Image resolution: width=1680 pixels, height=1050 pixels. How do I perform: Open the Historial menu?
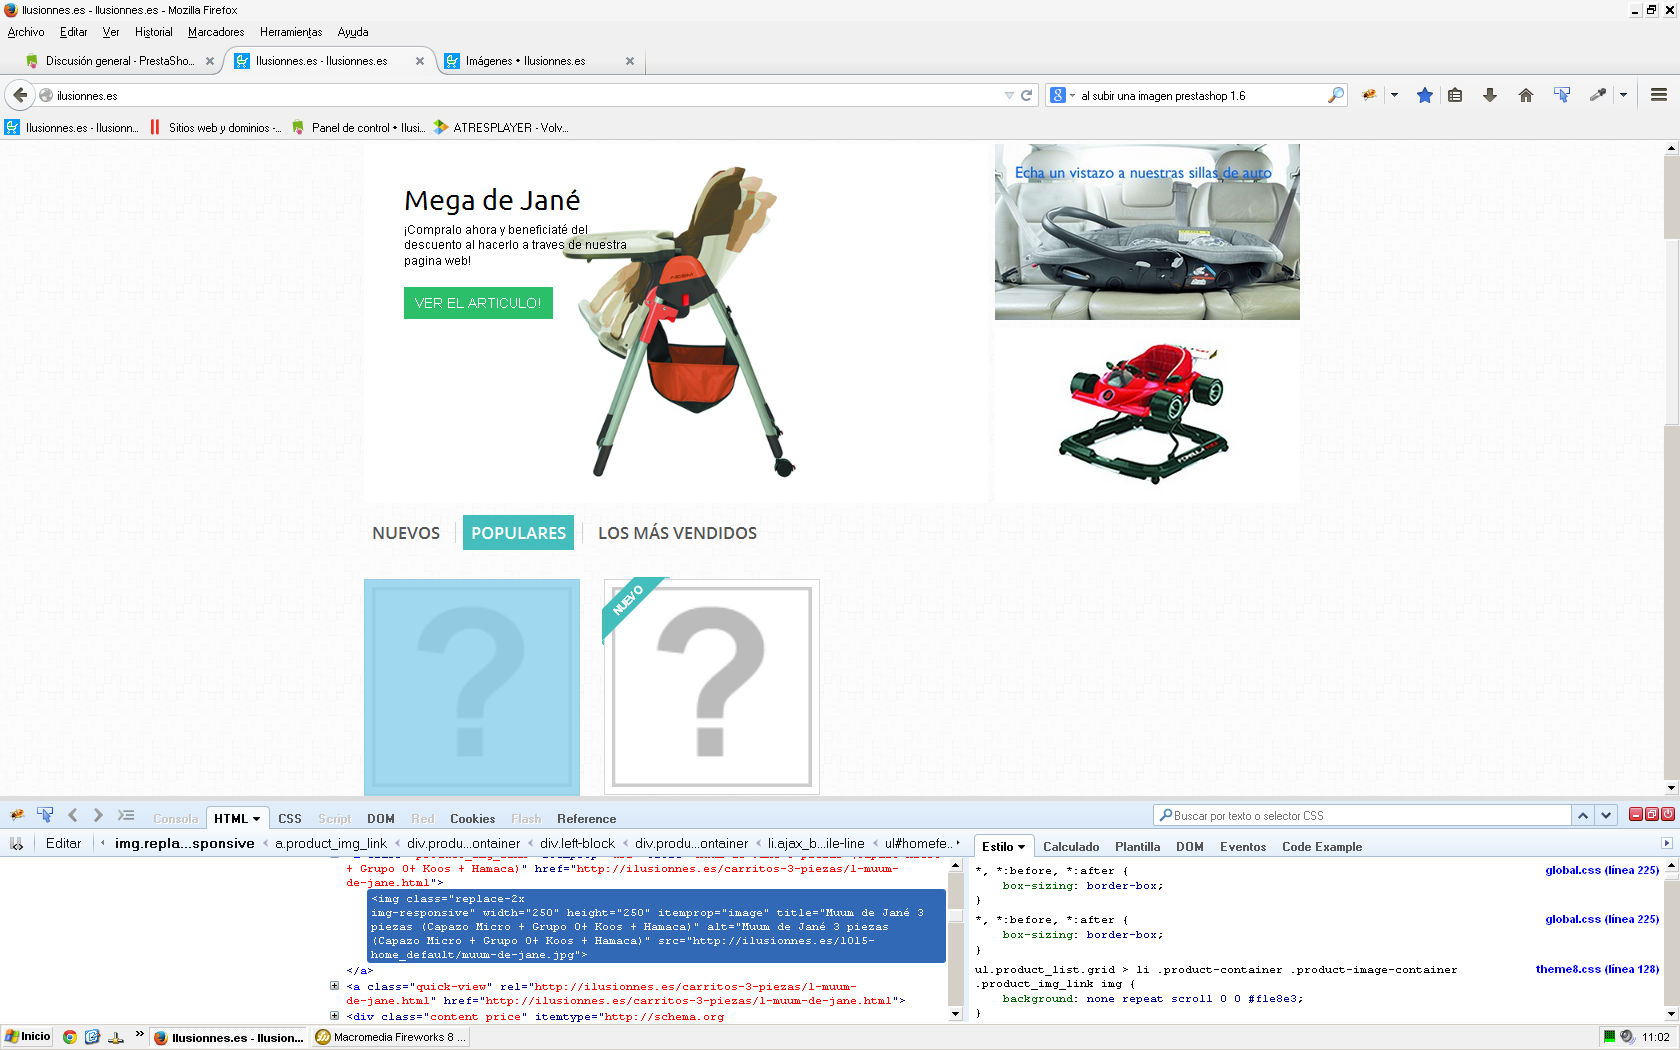point(154,32)
